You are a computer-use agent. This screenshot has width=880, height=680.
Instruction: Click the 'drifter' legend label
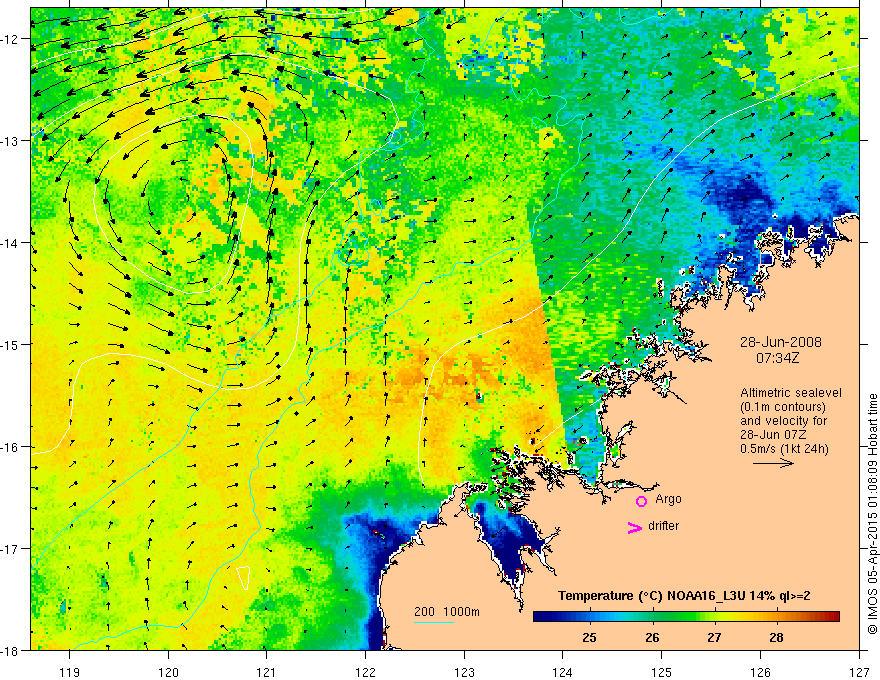point(663,526)
